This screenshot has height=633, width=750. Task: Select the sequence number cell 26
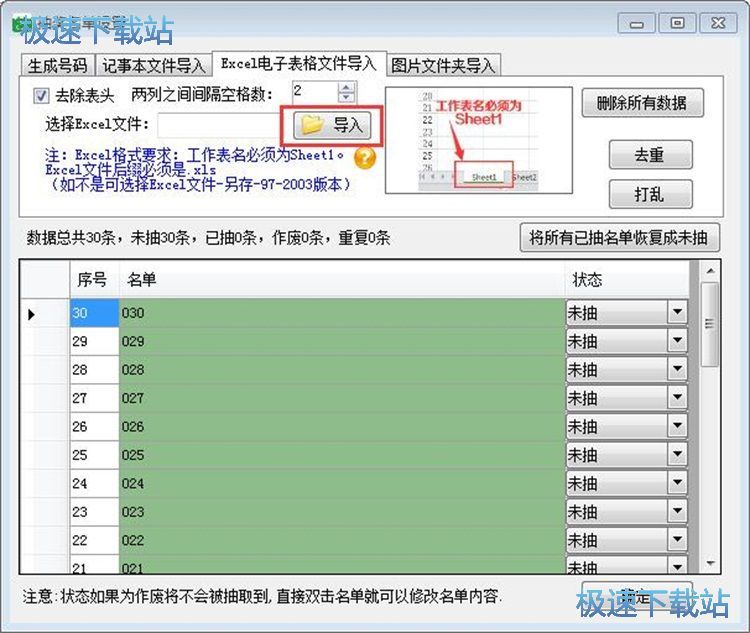pos(94,426)
